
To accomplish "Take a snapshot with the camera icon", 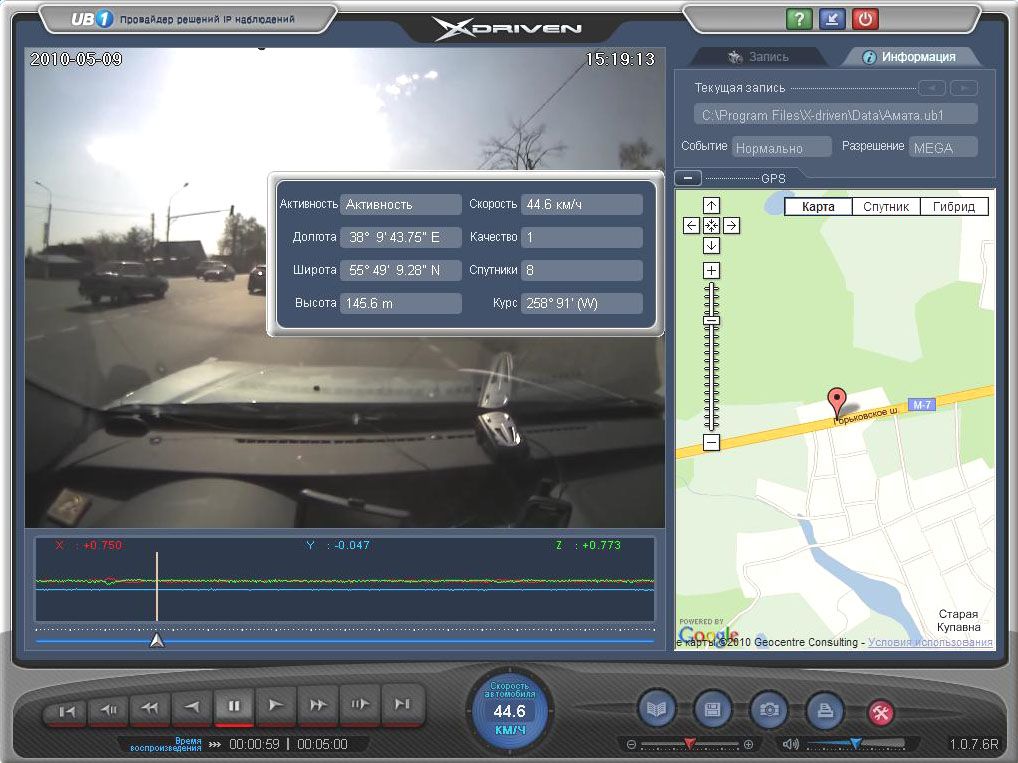I will (x=769, y=710).
